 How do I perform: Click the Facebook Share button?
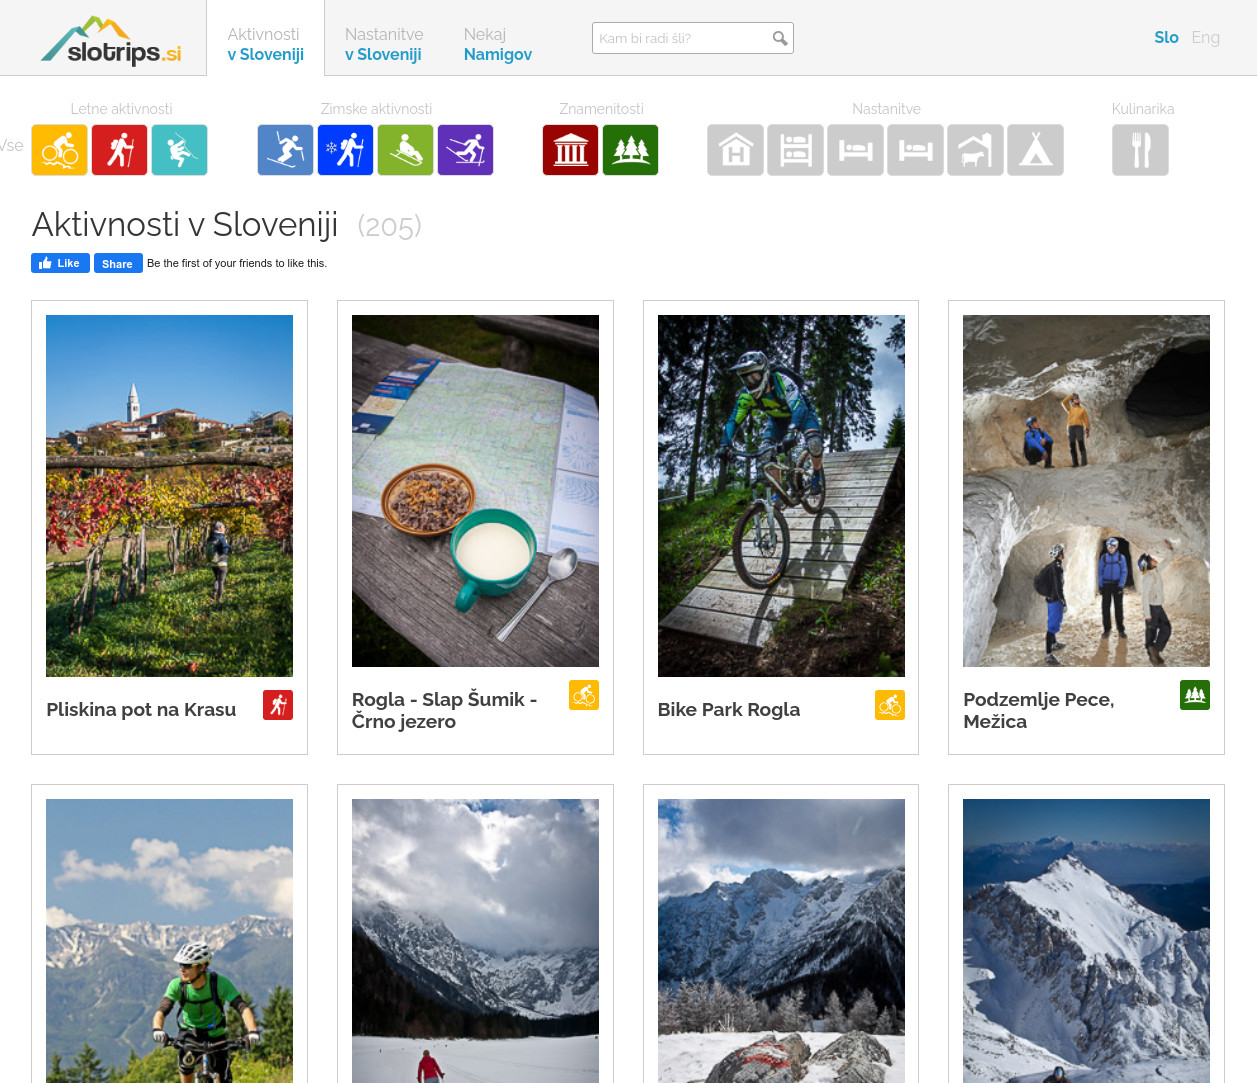pyautogui.click(x=118, y=264)
